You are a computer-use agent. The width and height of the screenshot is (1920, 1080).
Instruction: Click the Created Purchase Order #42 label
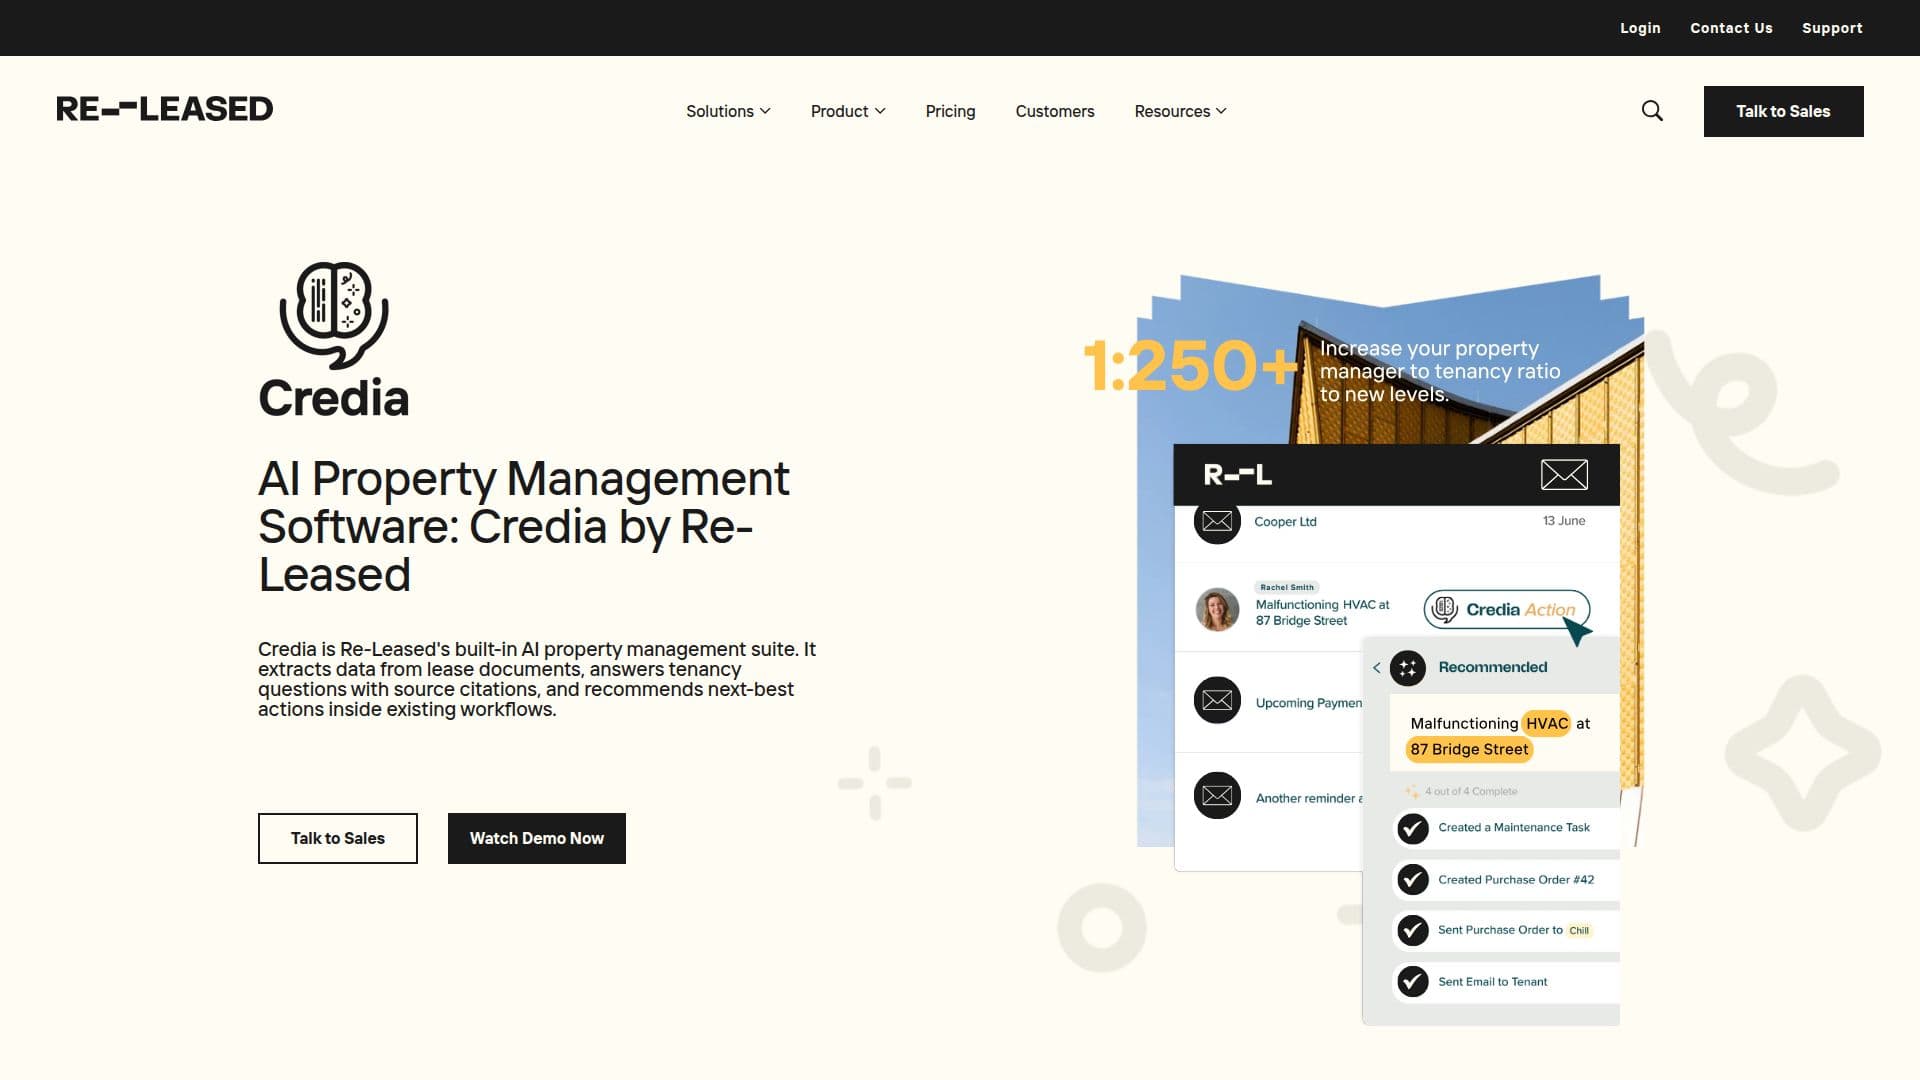click(1516, 879)
